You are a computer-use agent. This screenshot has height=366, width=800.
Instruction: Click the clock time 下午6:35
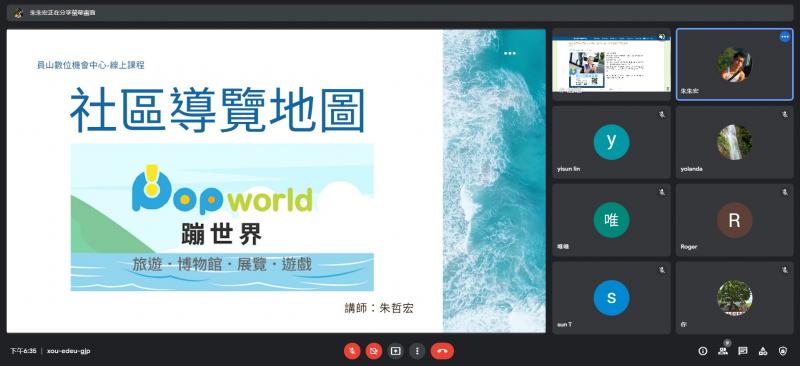(23, 351)
